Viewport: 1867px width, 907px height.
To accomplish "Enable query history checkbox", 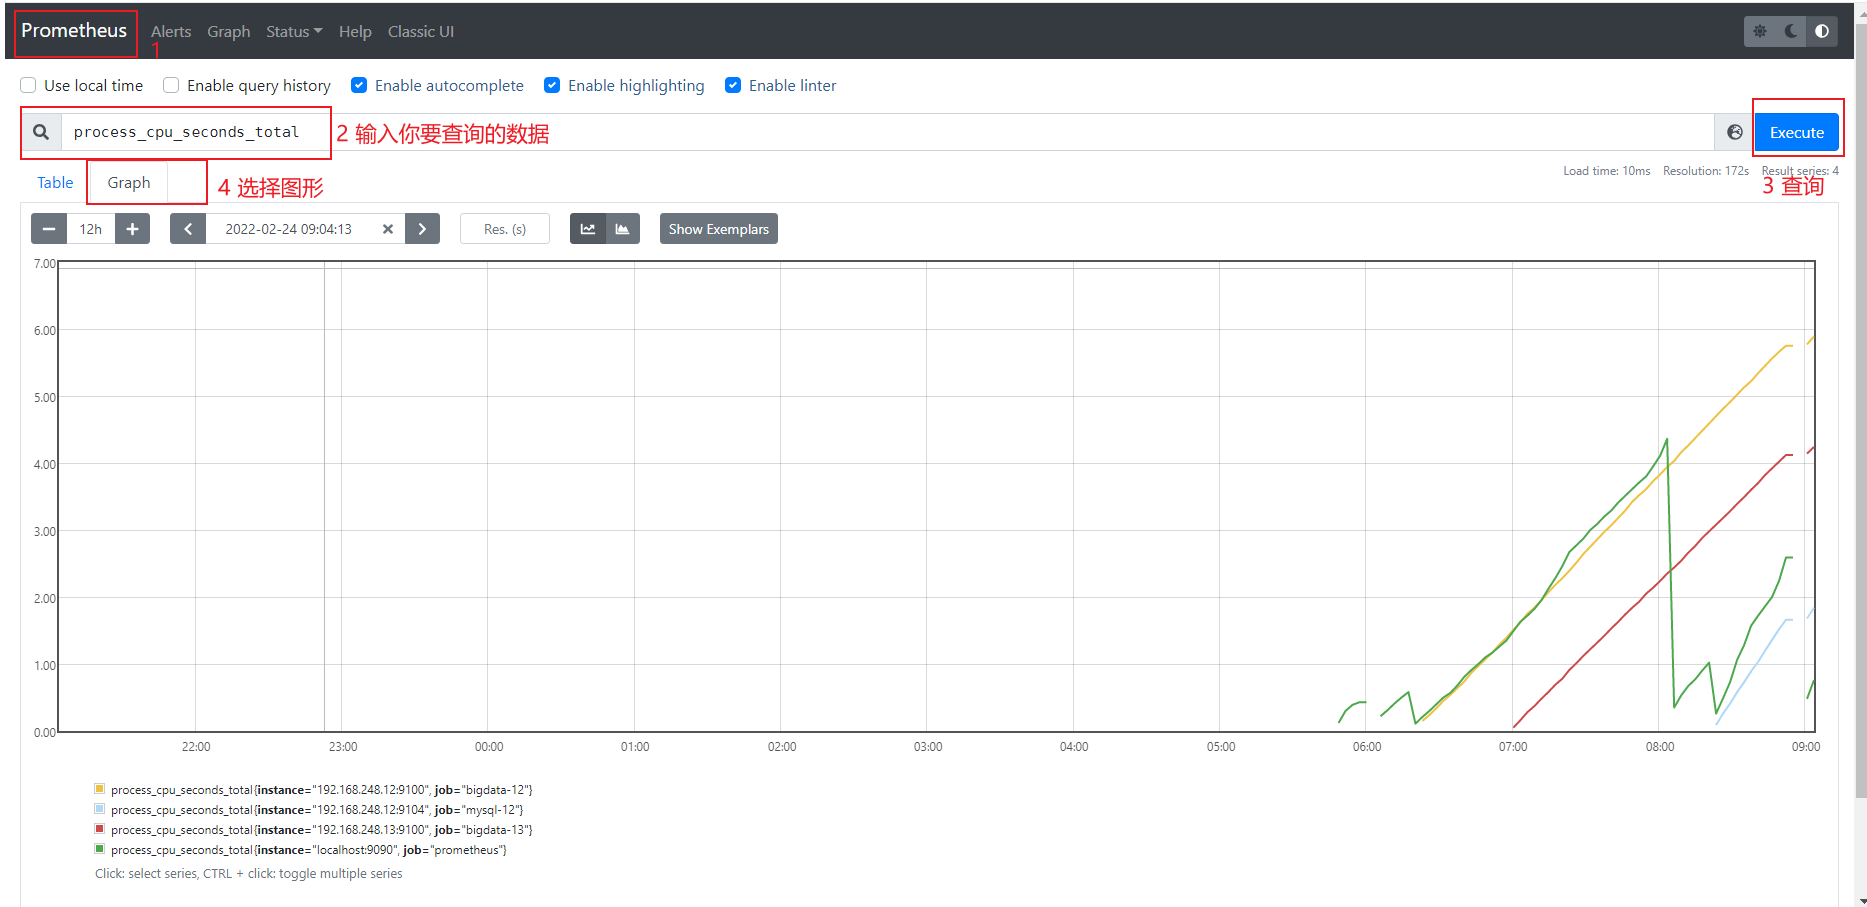I will point(171,85).
